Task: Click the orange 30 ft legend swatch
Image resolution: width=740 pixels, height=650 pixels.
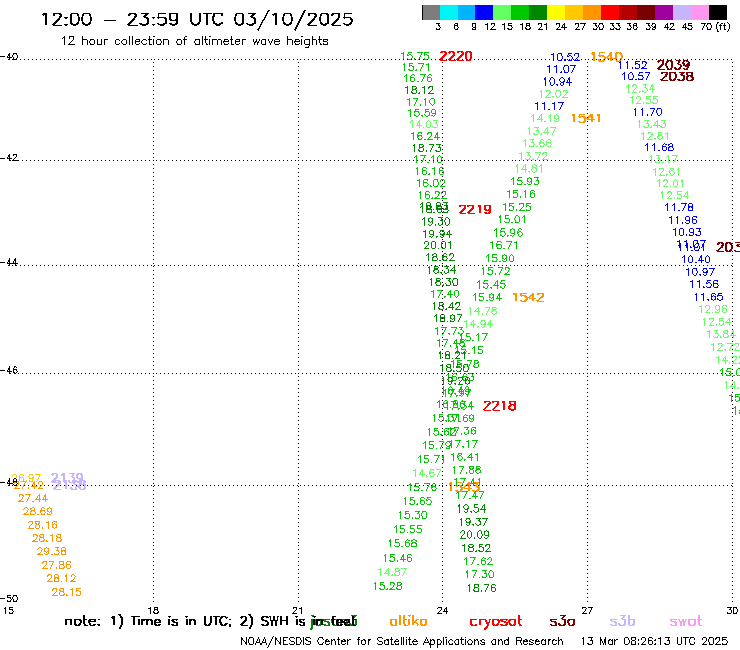Action: pos(592,12)
